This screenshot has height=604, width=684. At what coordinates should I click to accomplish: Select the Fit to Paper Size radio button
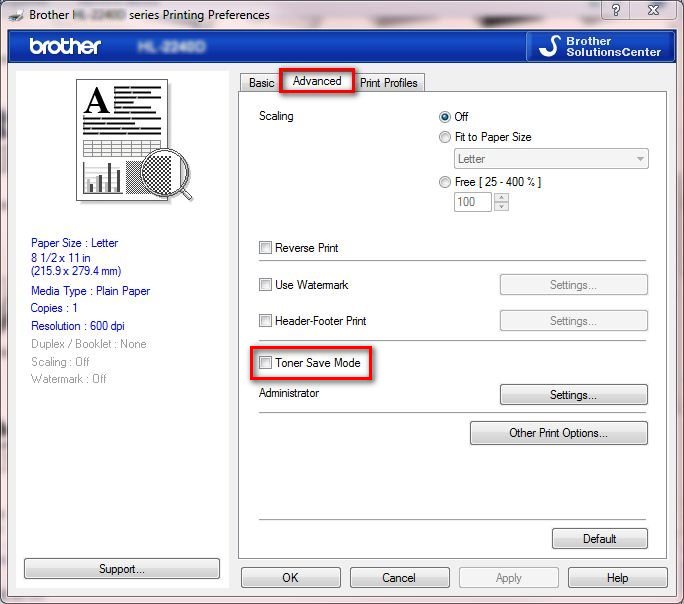click(x=445, y=137)
